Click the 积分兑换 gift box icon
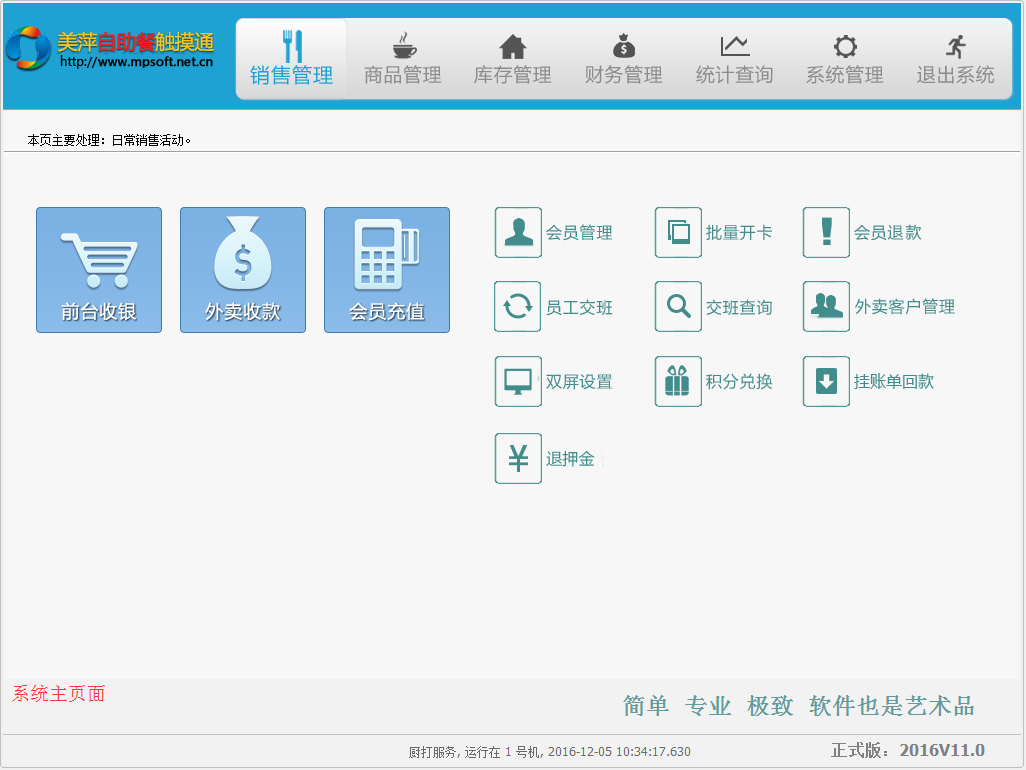This screenshot has height=770, width=1026. (x=678, y=382)
